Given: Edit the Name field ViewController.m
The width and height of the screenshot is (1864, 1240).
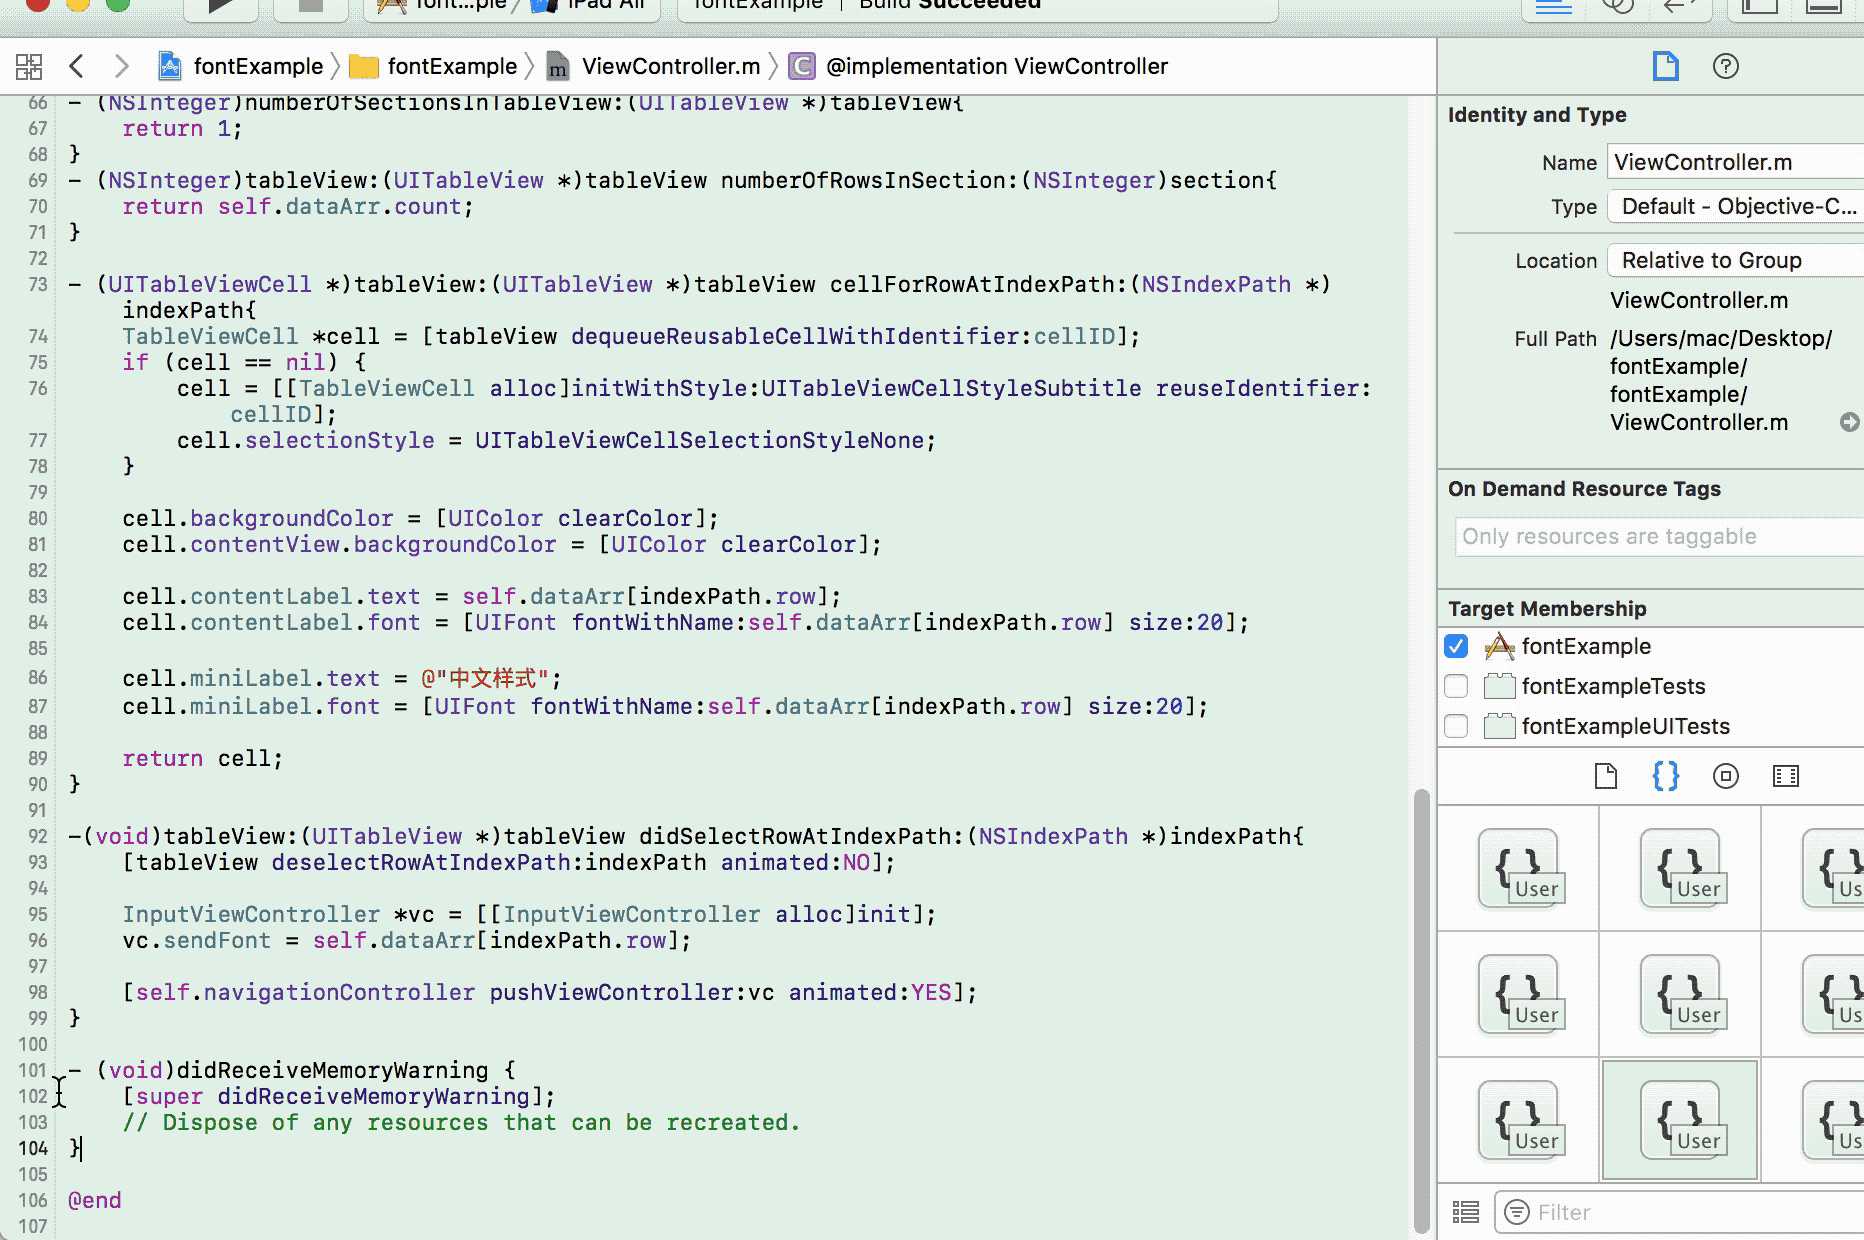Looking at the screenshot, I should pos(1735,162).
